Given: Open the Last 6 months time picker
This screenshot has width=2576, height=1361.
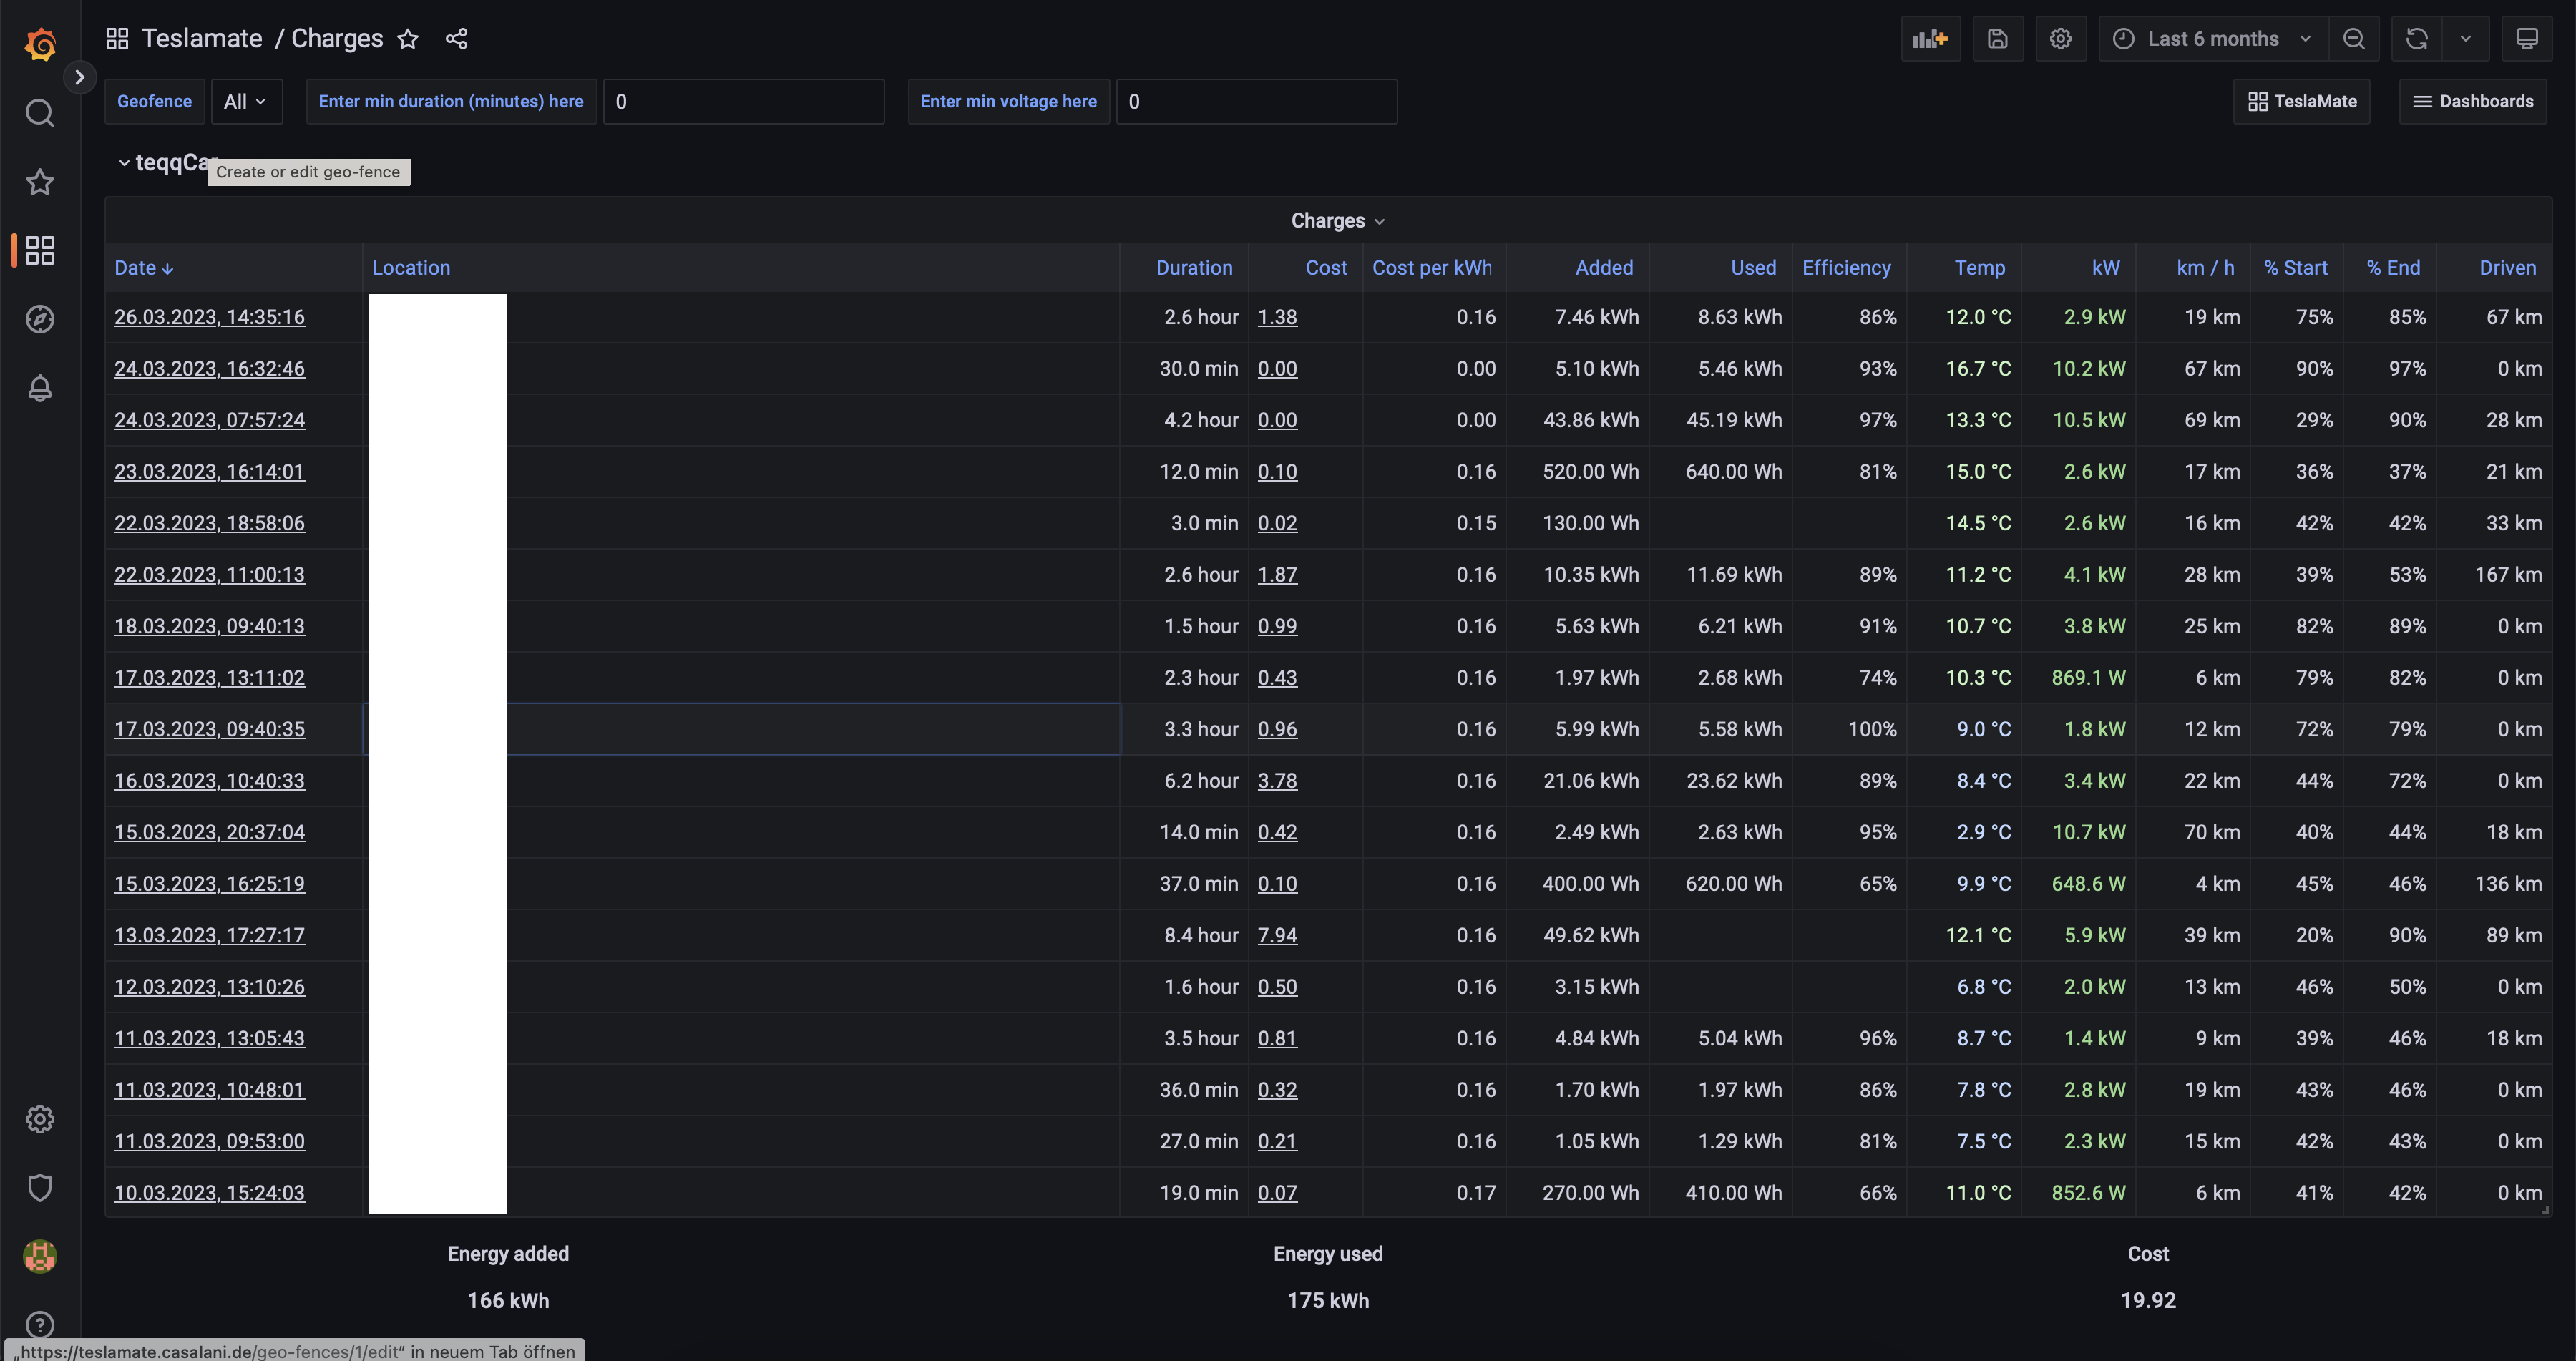Looking at the screenshot, I should pos(2212,39).
